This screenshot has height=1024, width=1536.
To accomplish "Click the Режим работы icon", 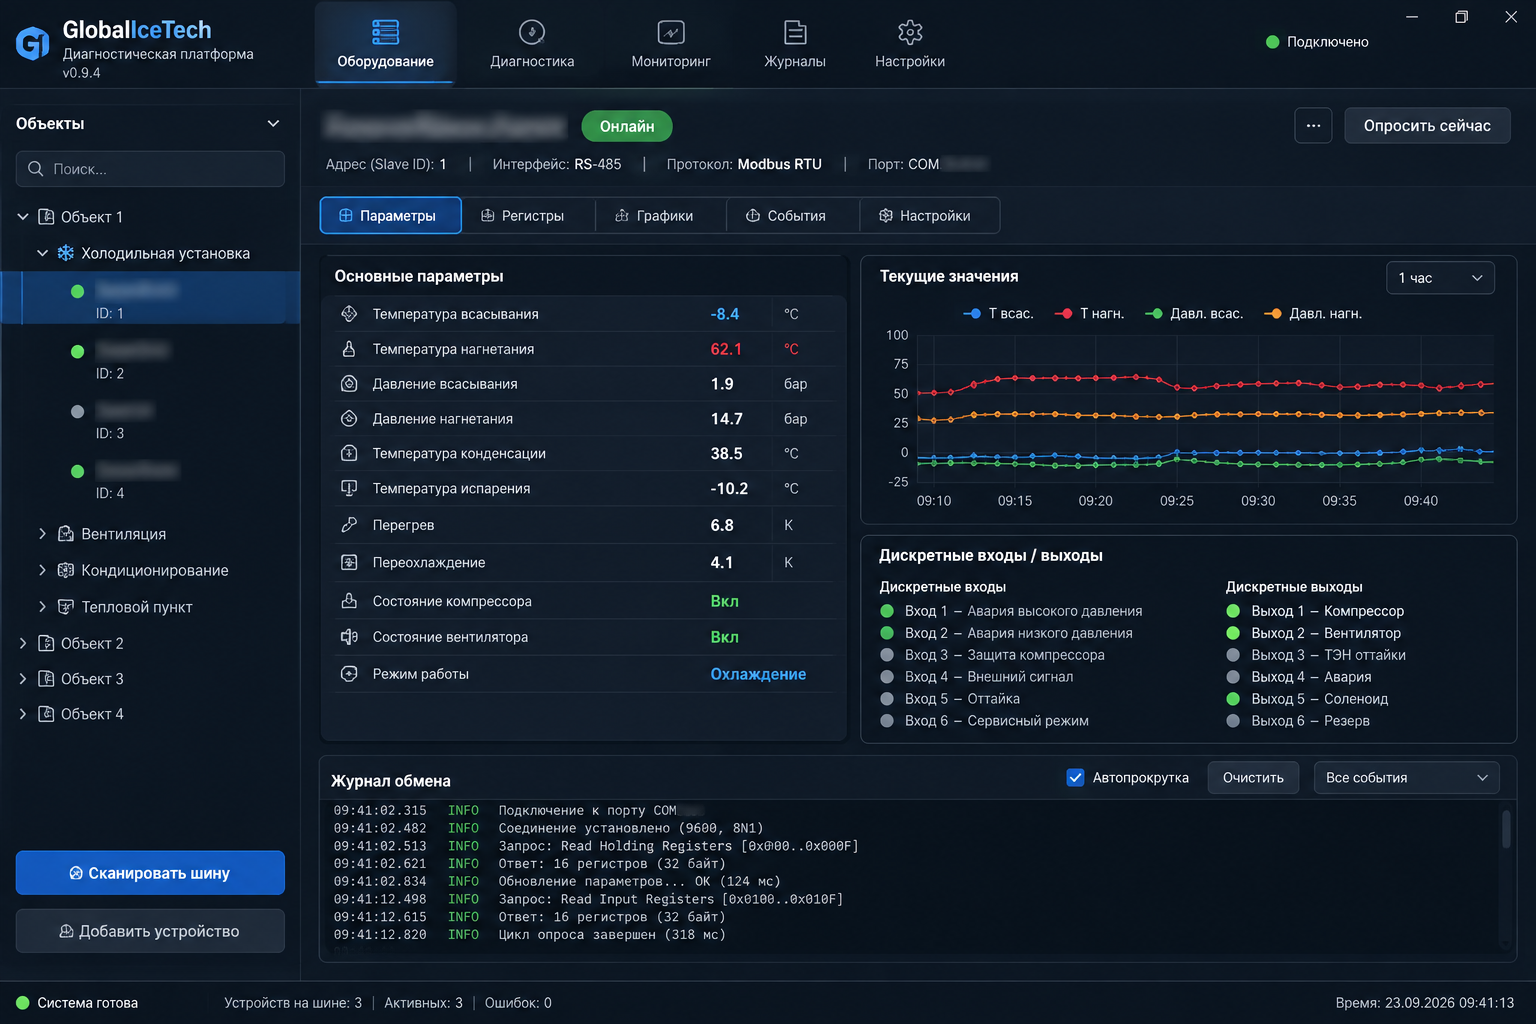I will tap(349, 674).
